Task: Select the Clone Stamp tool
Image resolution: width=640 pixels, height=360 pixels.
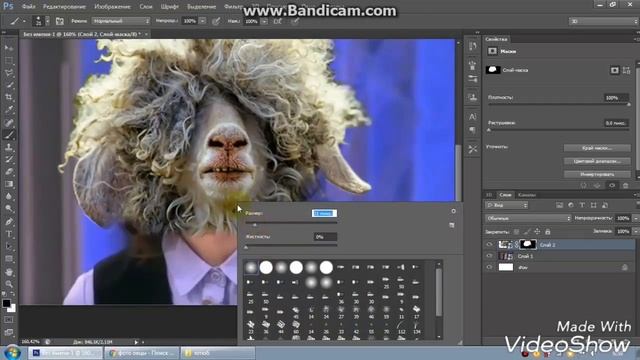Action: (9, 147)
